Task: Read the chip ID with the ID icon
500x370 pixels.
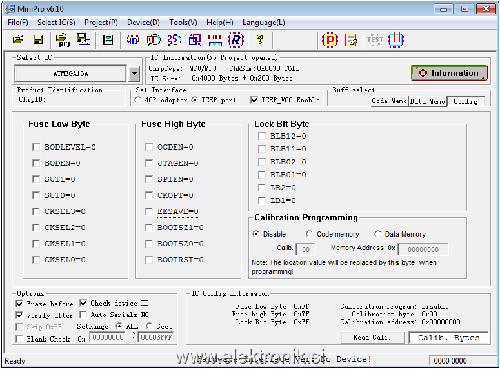Action: click(133, 40)
